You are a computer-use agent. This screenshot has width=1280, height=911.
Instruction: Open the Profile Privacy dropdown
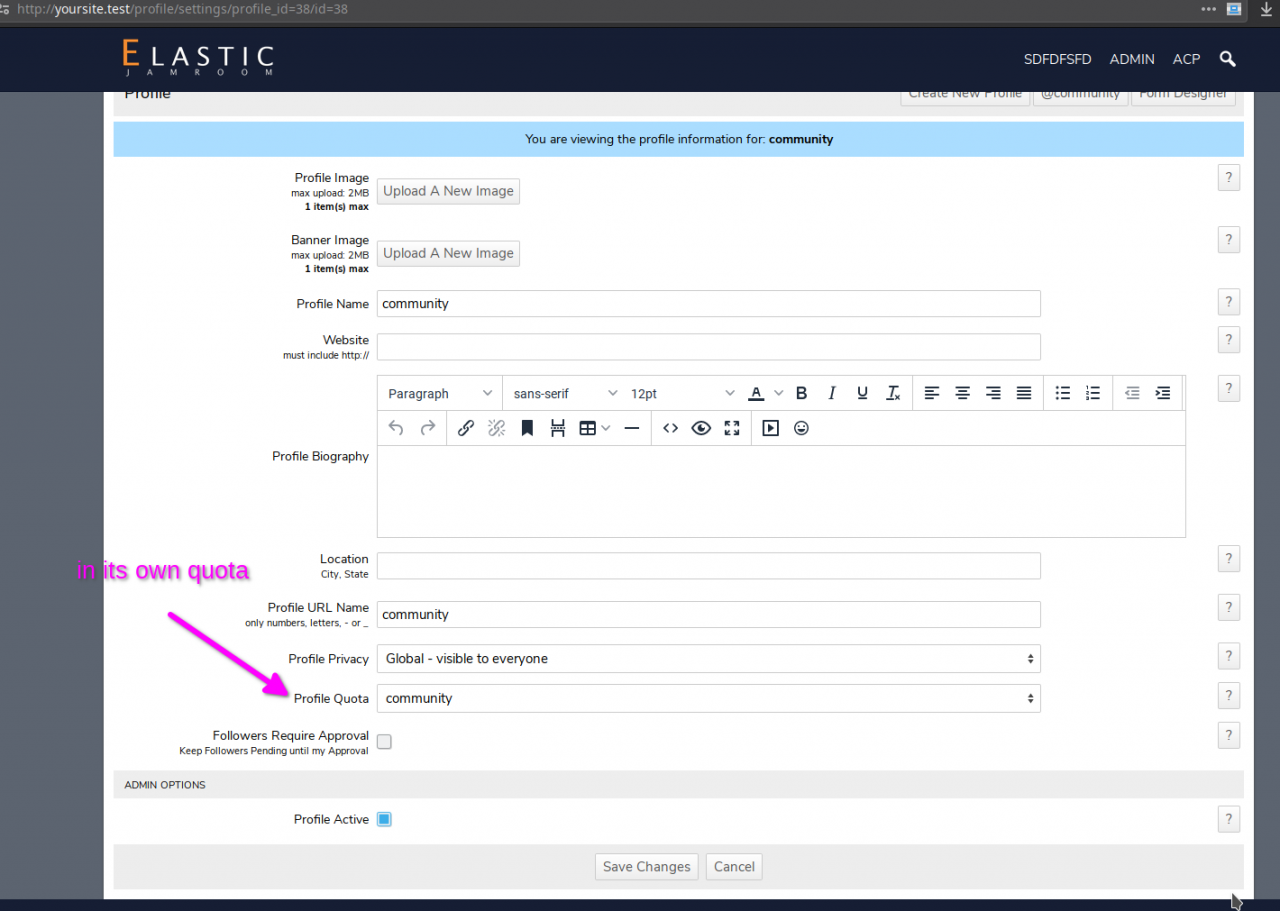tap(708, 659)
